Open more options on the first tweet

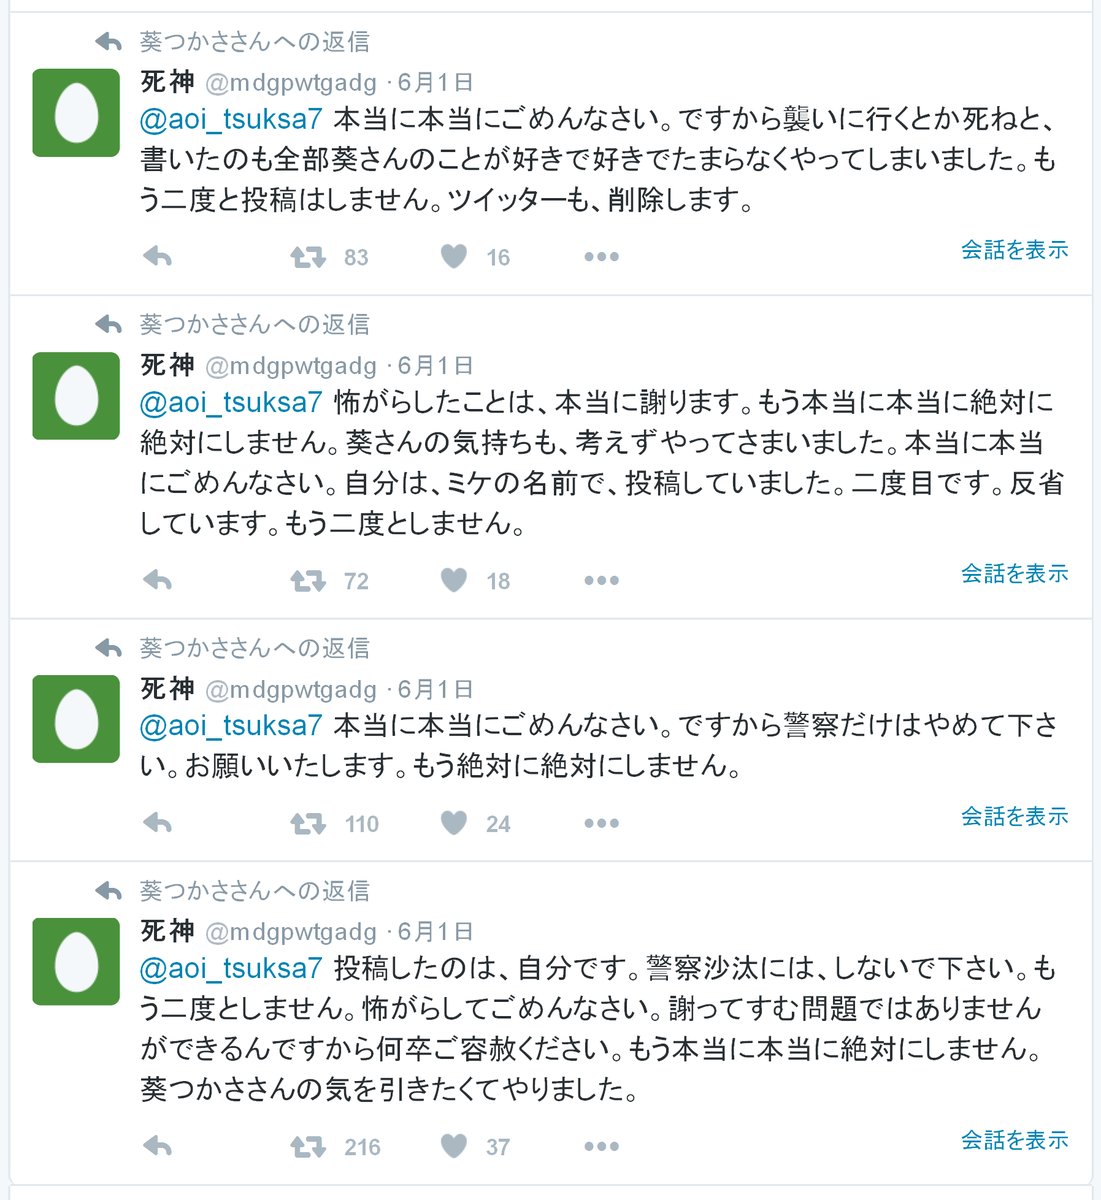point(601,257)
